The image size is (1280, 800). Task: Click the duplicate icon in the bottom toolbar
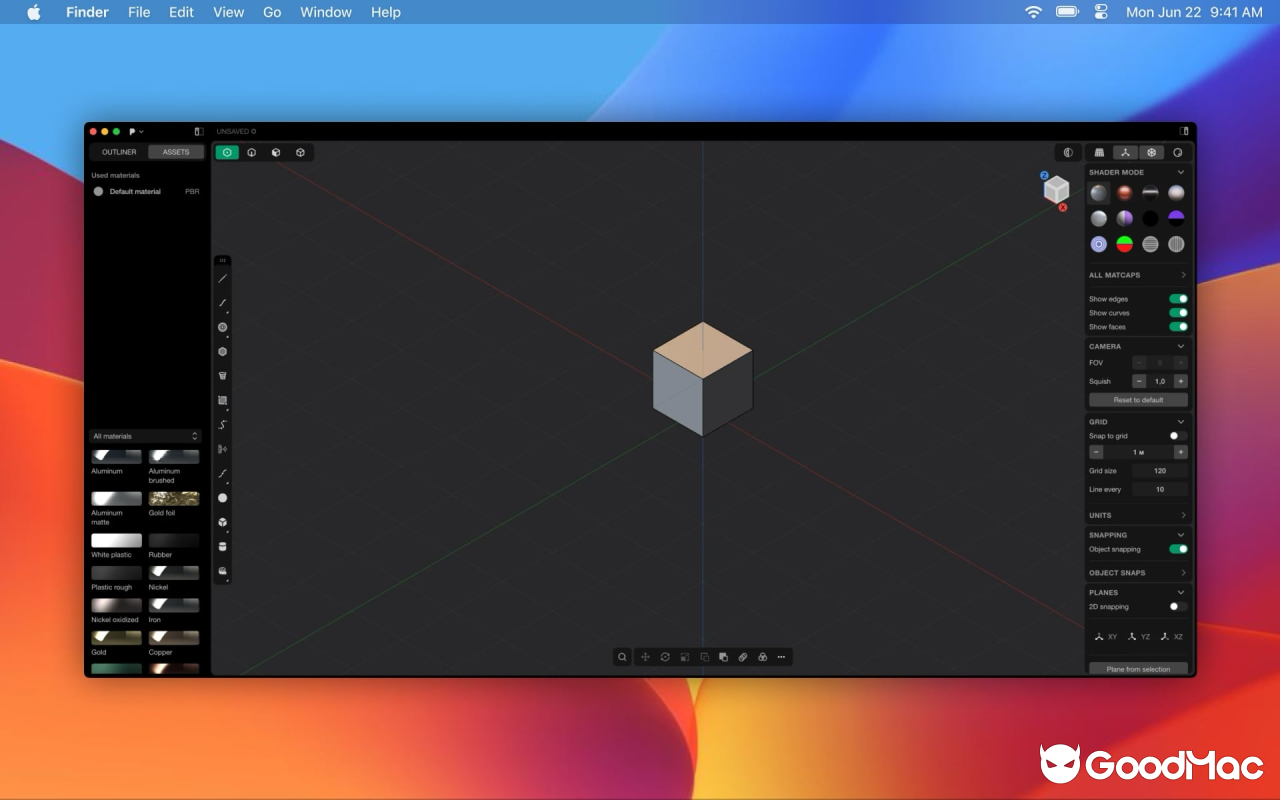coord(704,657)
